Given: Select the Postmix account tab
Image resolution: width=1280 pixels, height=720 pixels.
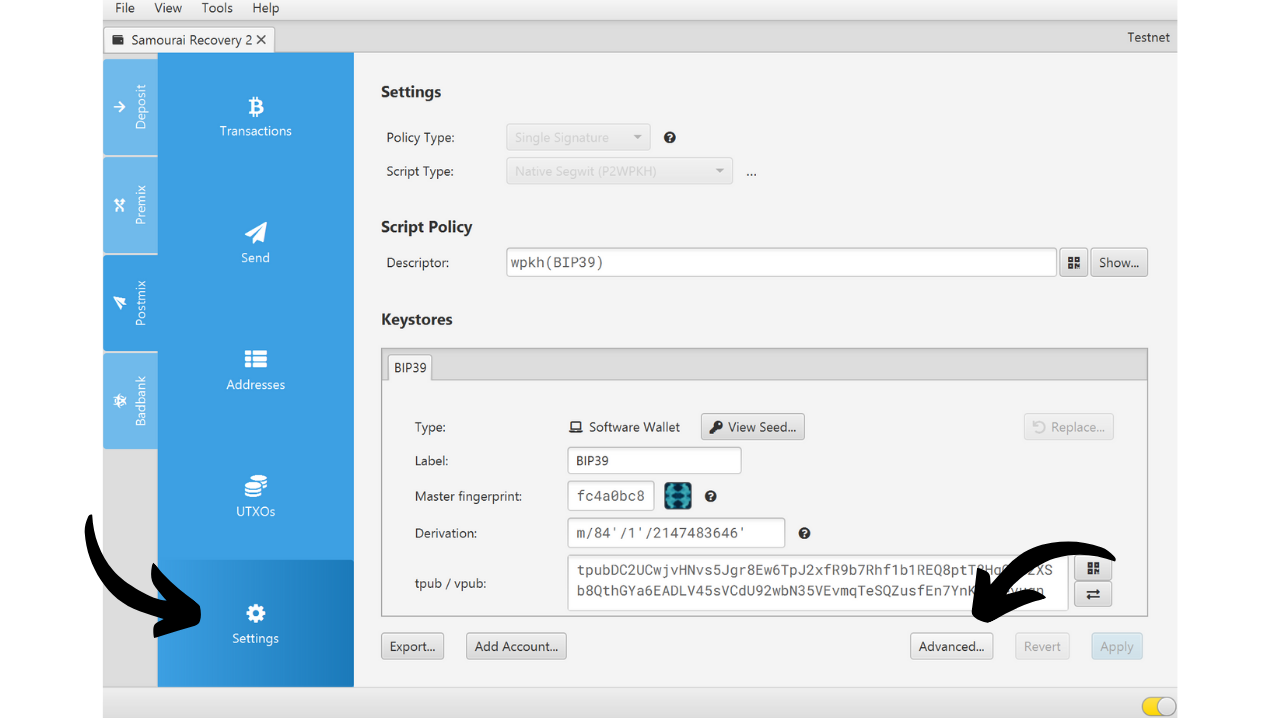Looking at the screenshot, I should 130,302.
